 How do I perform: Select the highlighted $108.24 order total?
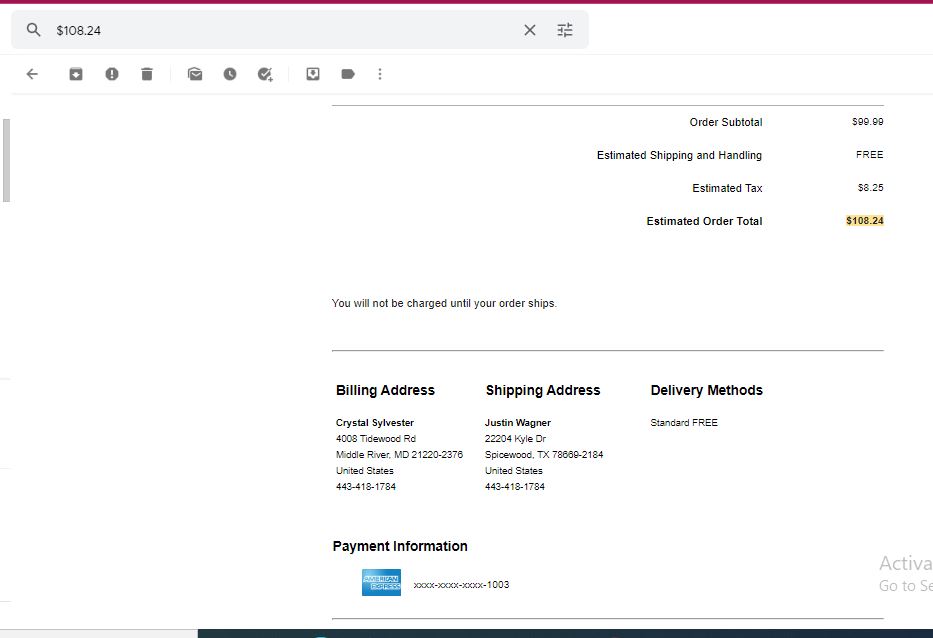pyautogui.click(x=865, y=221)
